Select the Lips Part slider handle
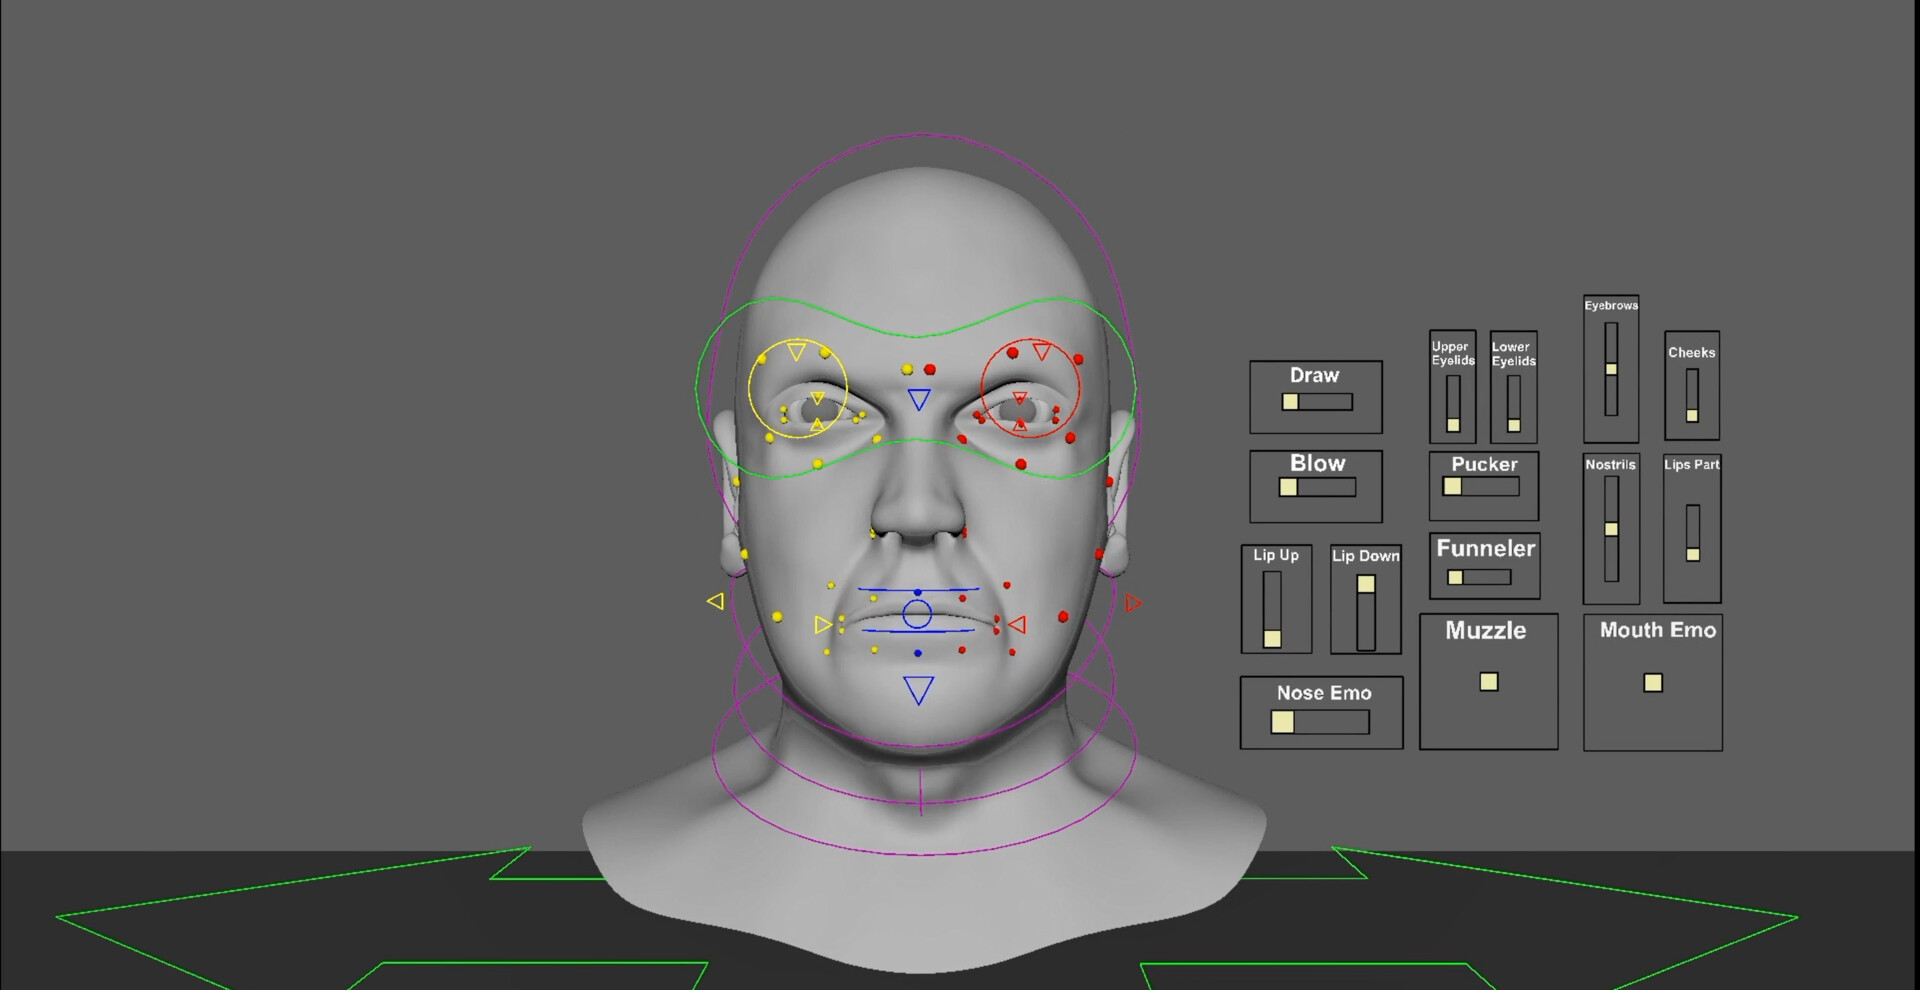The height and width of the screenshot is (990, 1920). point(1691,553)
